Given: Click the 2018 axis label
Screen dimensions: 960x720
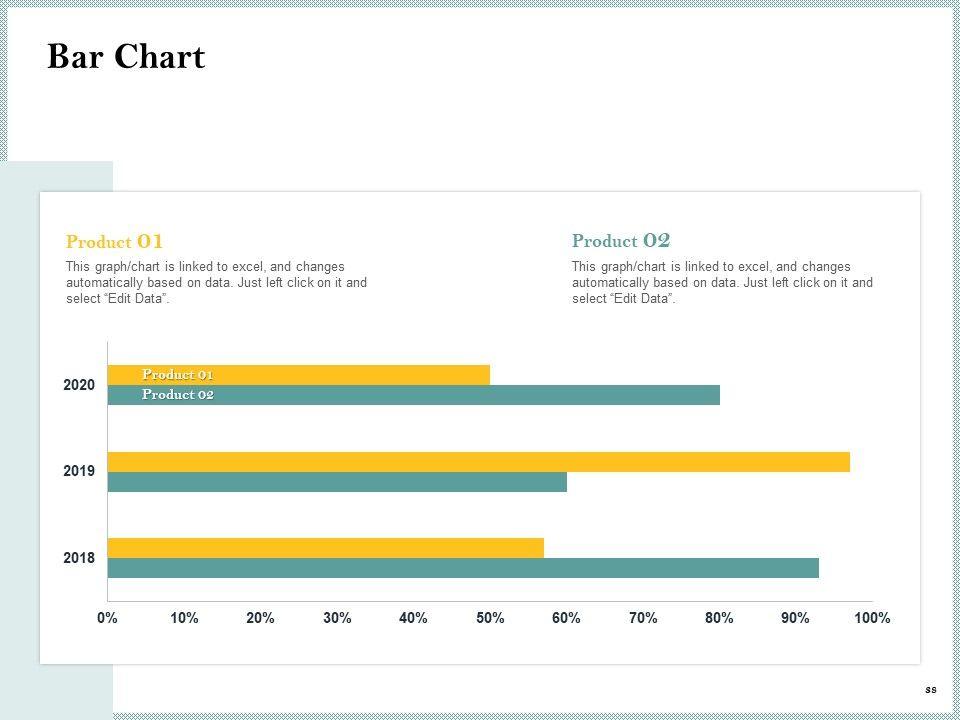Looking at the screenshot, I should [x=79, y=558].
